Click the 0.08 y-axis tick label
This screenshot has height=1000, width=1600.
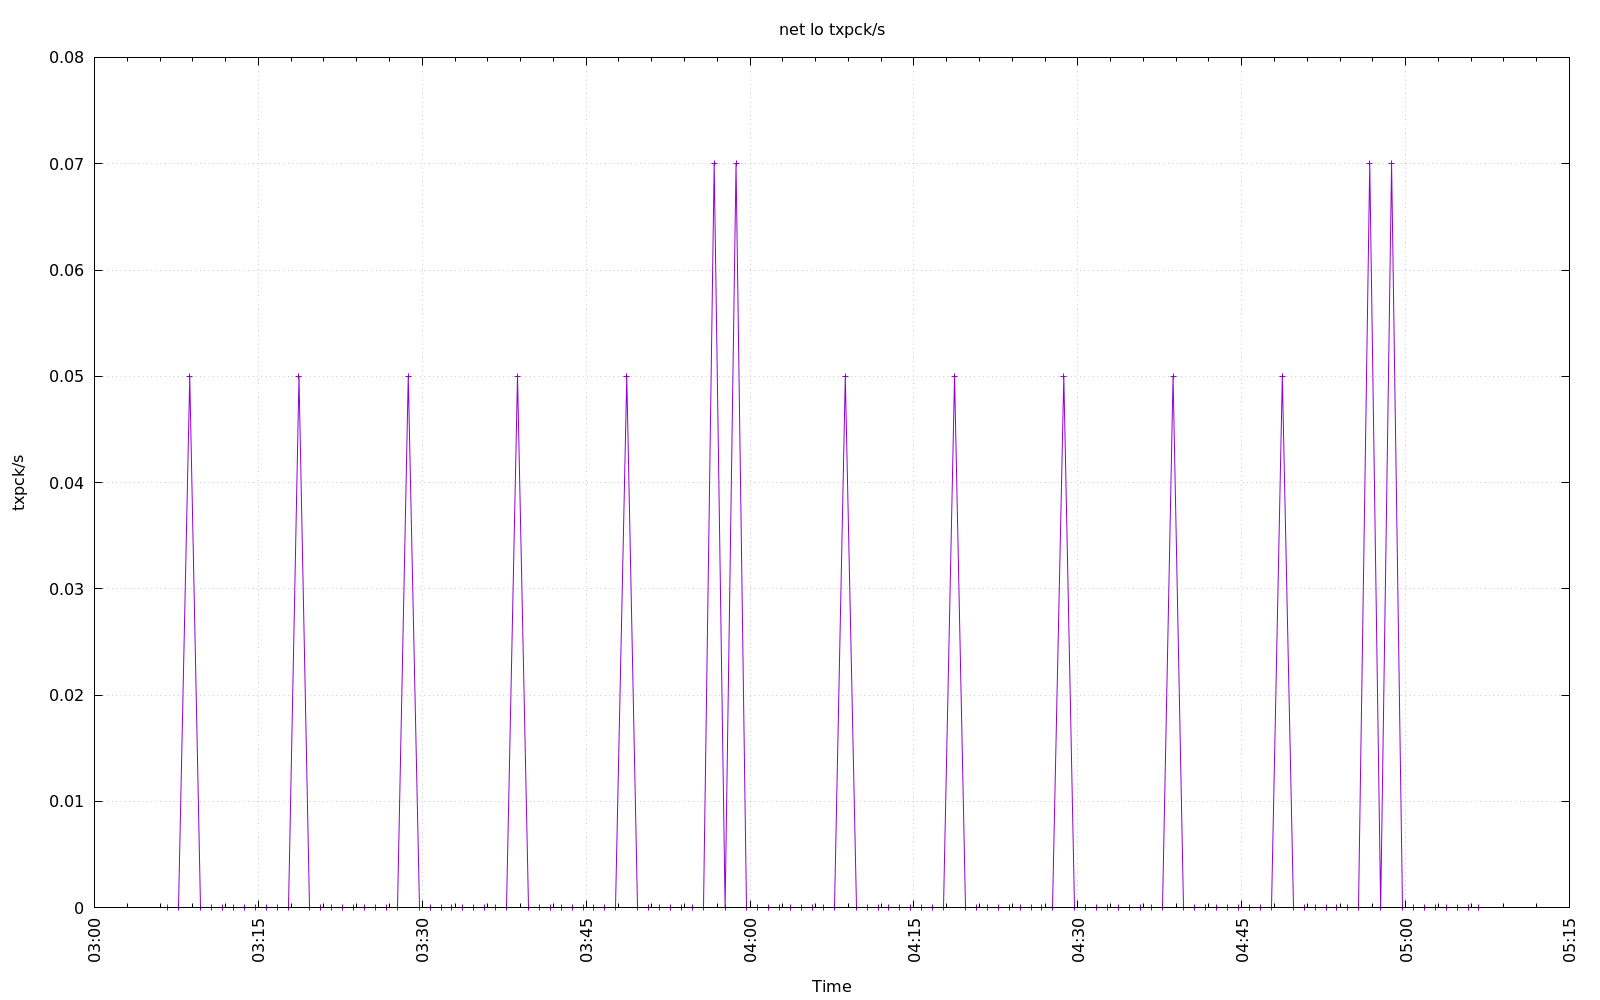66,58
